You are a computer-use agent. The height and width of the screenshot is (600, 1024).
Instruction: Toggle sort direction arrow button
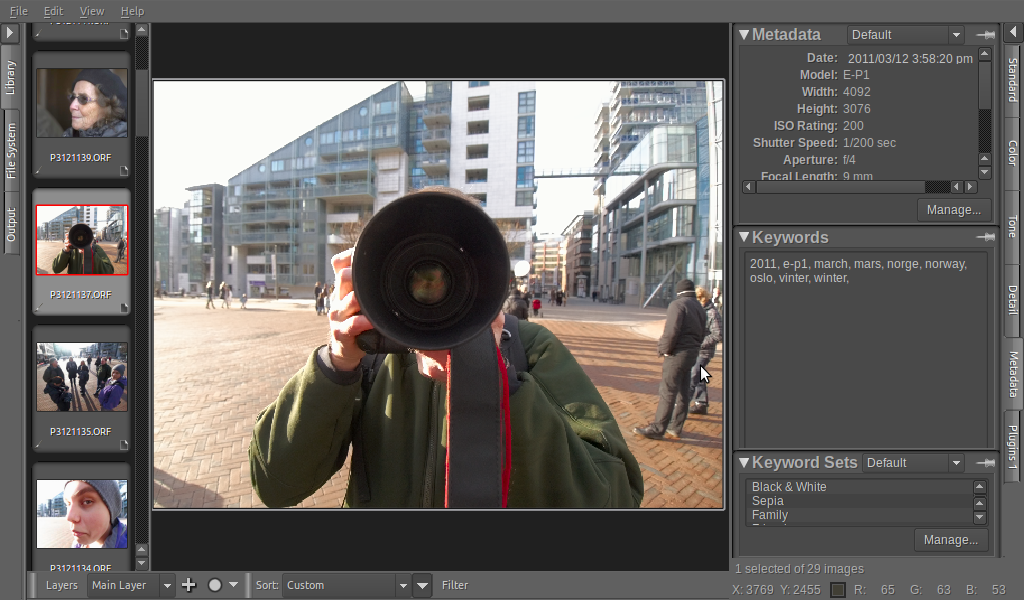(x=423, y=585)
